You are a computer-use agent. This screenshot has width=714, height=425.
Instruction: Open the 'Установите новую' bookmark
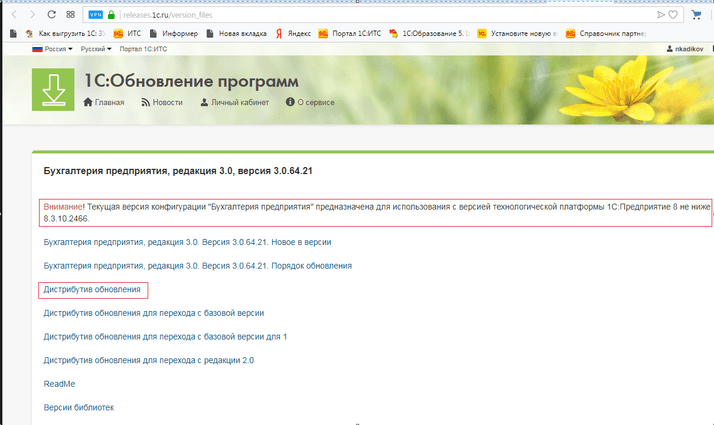click(x=517, y=33)
